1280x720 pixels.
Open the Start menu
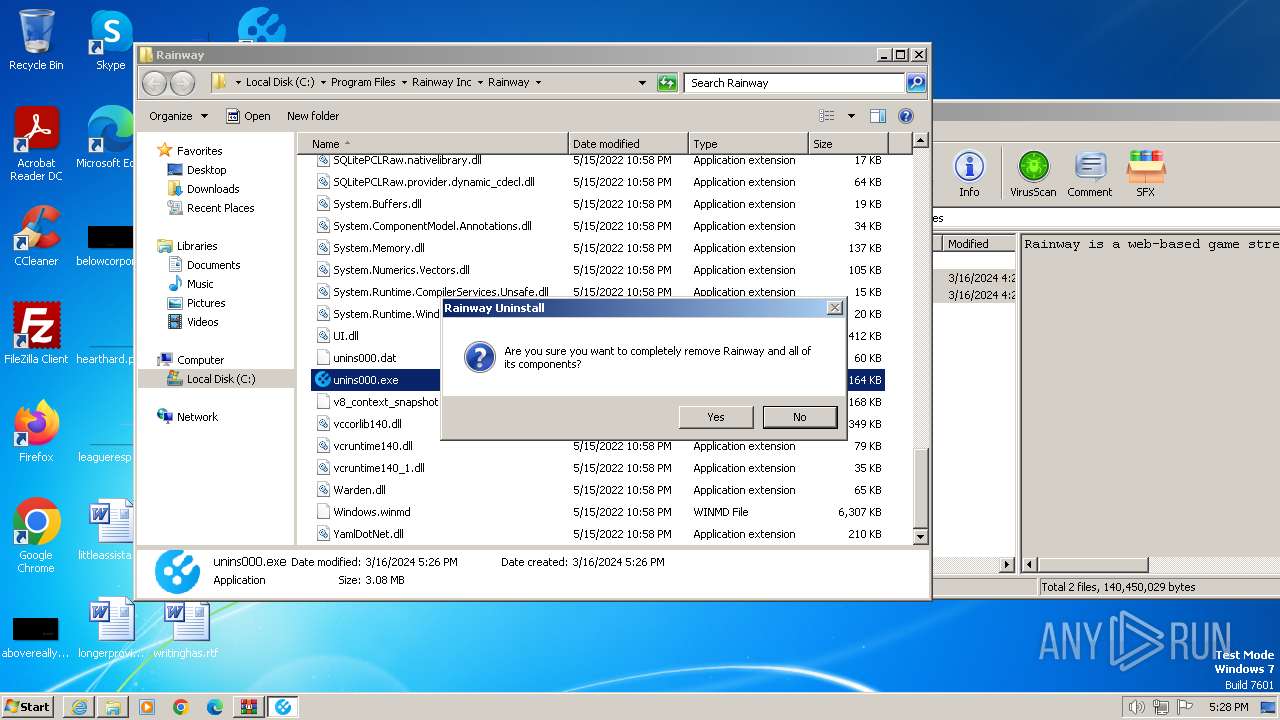[x=28, y=706]
